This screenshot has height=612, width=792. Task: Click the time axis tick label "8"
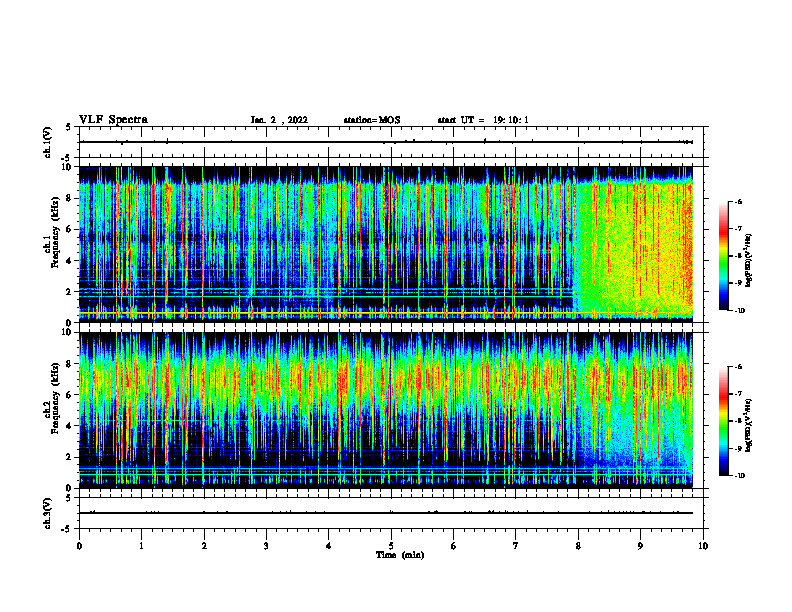coord(578,546)
